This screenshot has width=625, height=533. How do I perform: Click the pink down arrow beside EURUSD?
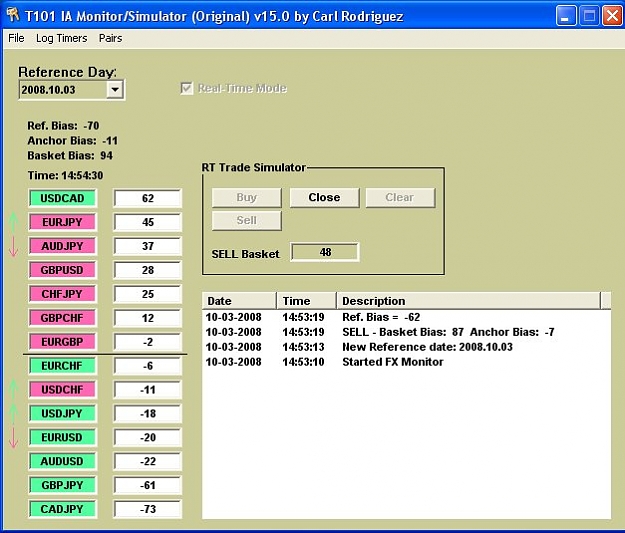point(14,438)
